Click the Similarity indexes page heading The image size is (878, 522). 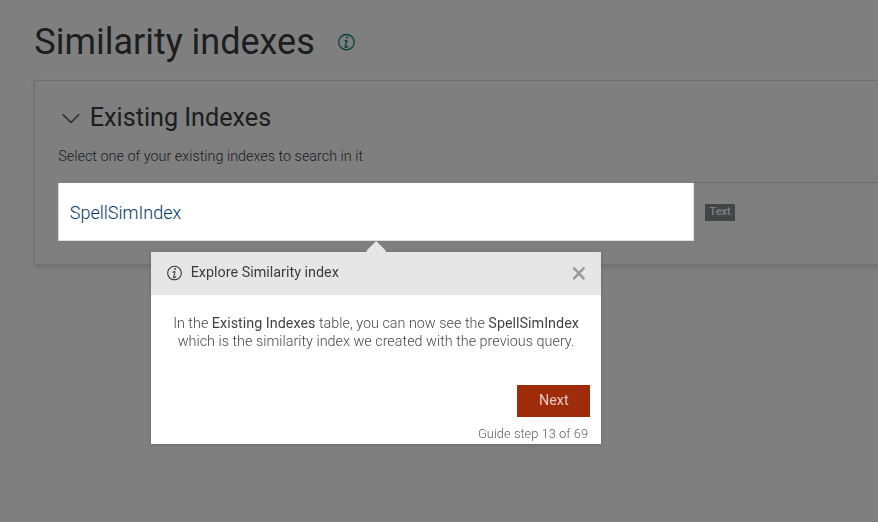click(x=174, y=42)
